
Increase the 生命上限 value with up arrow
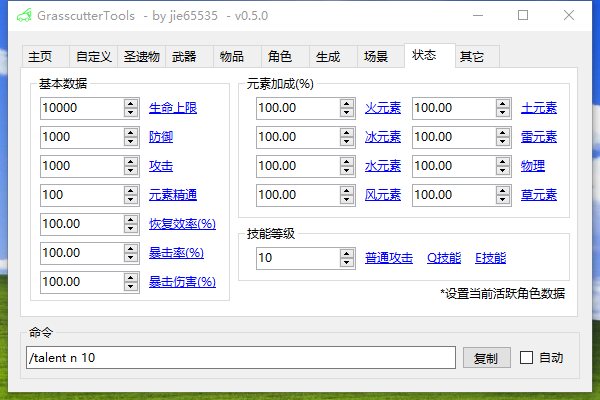coord(131,103)
